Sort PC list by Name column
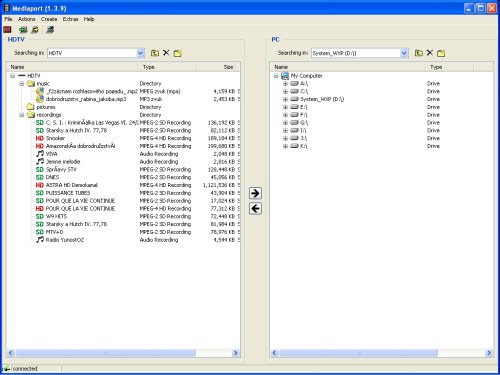 coord(348,67)
